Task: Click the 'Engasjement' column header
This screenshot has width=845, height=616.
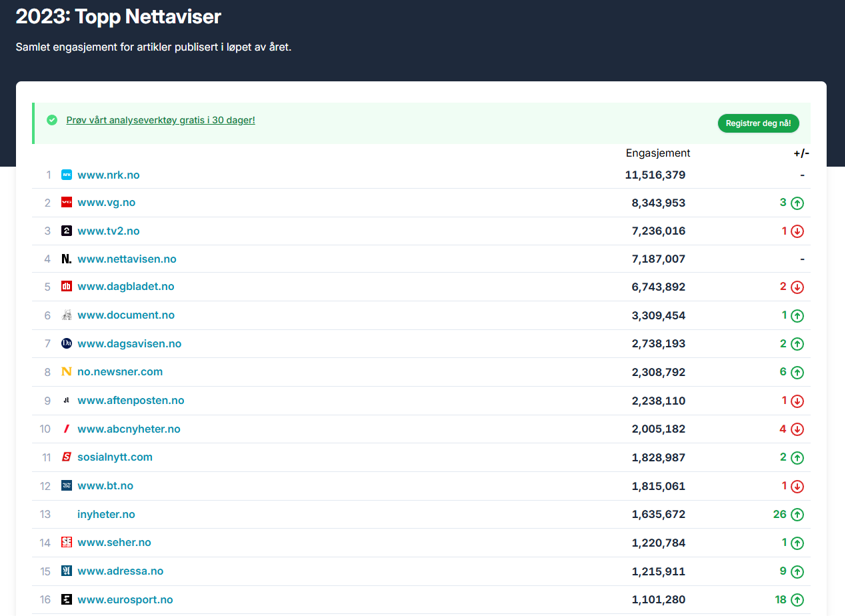Action: pyautogui.click(x=657, y=153)
